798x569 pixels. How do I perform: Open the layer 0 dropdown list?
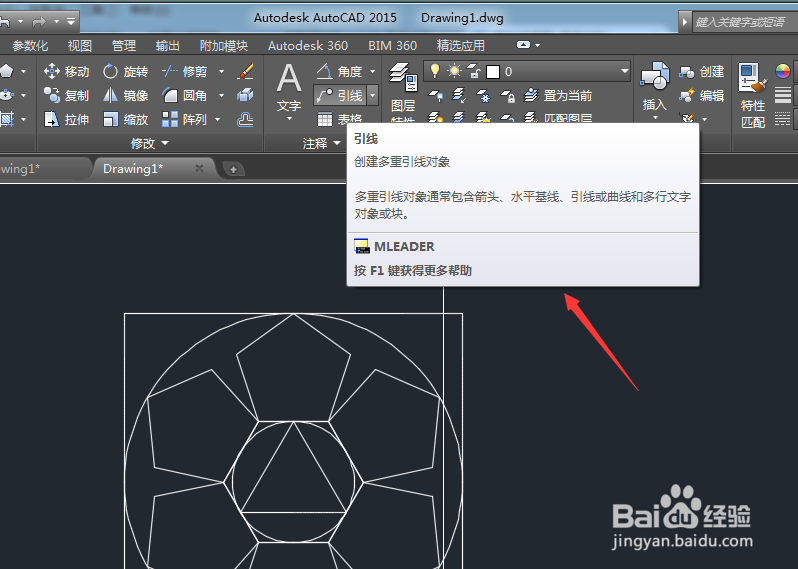(x=624, y=71)
